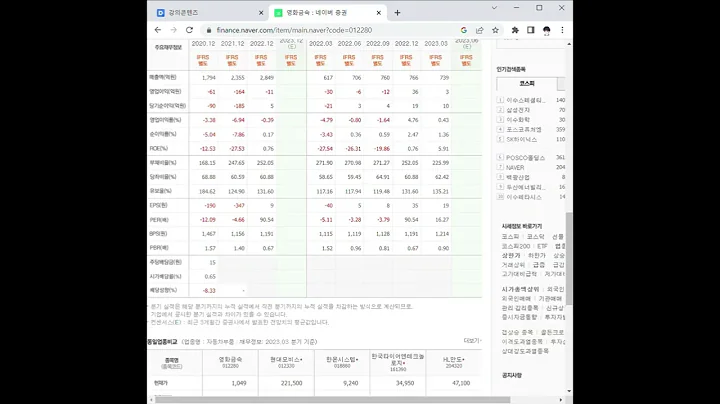Switch to the 강의콘텐츠 tab
Viewport: 720px width, 404px height.
[209, 13]
